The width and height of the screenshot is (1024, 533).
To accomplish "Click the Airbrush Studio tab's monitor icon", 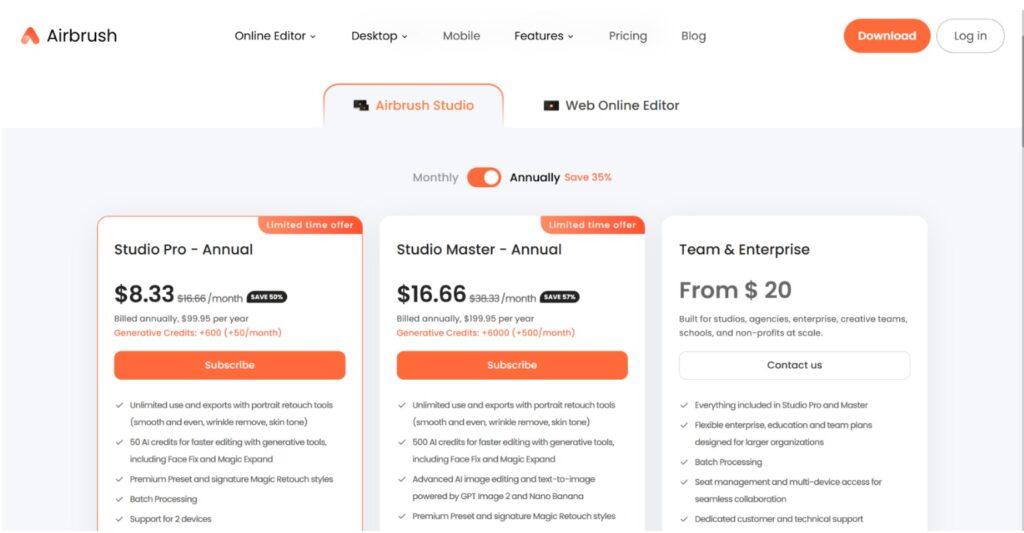I will 360,105.
